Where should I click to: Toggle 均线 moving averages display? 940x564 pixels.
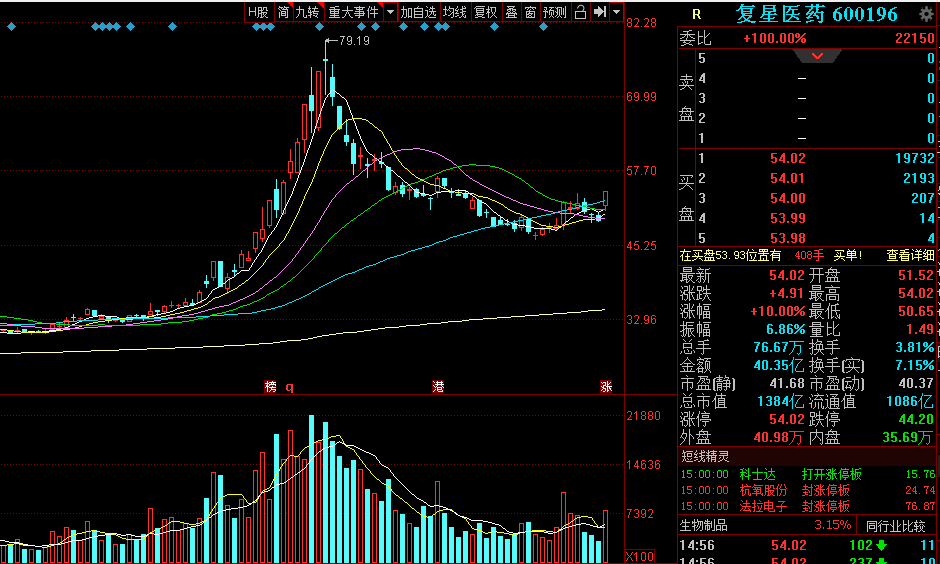(x=454, y=12)
